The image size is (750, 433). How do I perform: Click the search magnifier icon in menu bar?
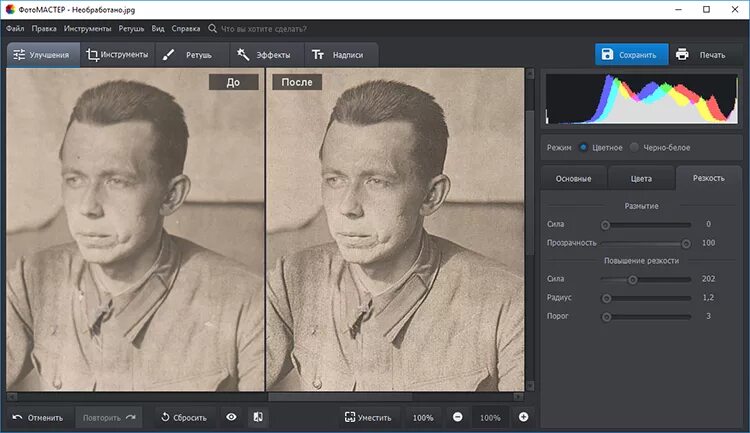click(212, 29)
